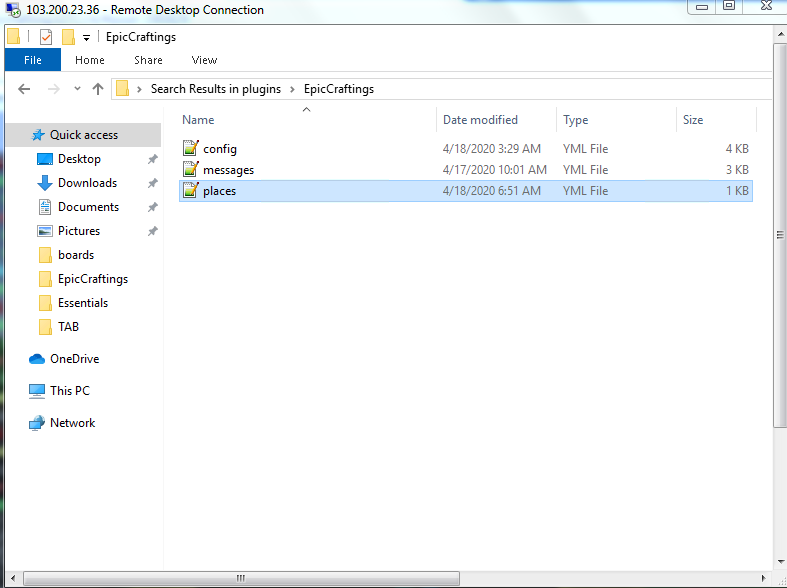Click the places file icon

190,191
